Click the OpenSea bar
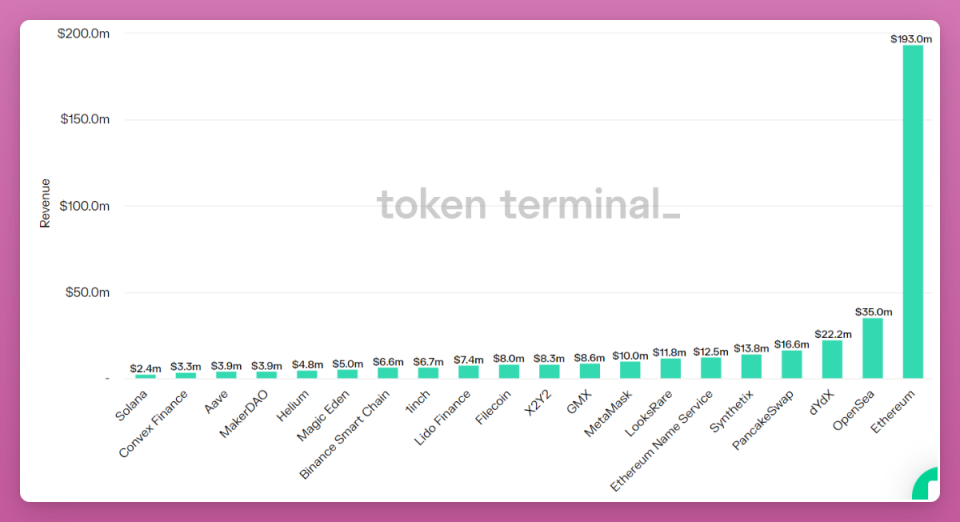This screenshot has width=960, height=522. tap(872, 348)
